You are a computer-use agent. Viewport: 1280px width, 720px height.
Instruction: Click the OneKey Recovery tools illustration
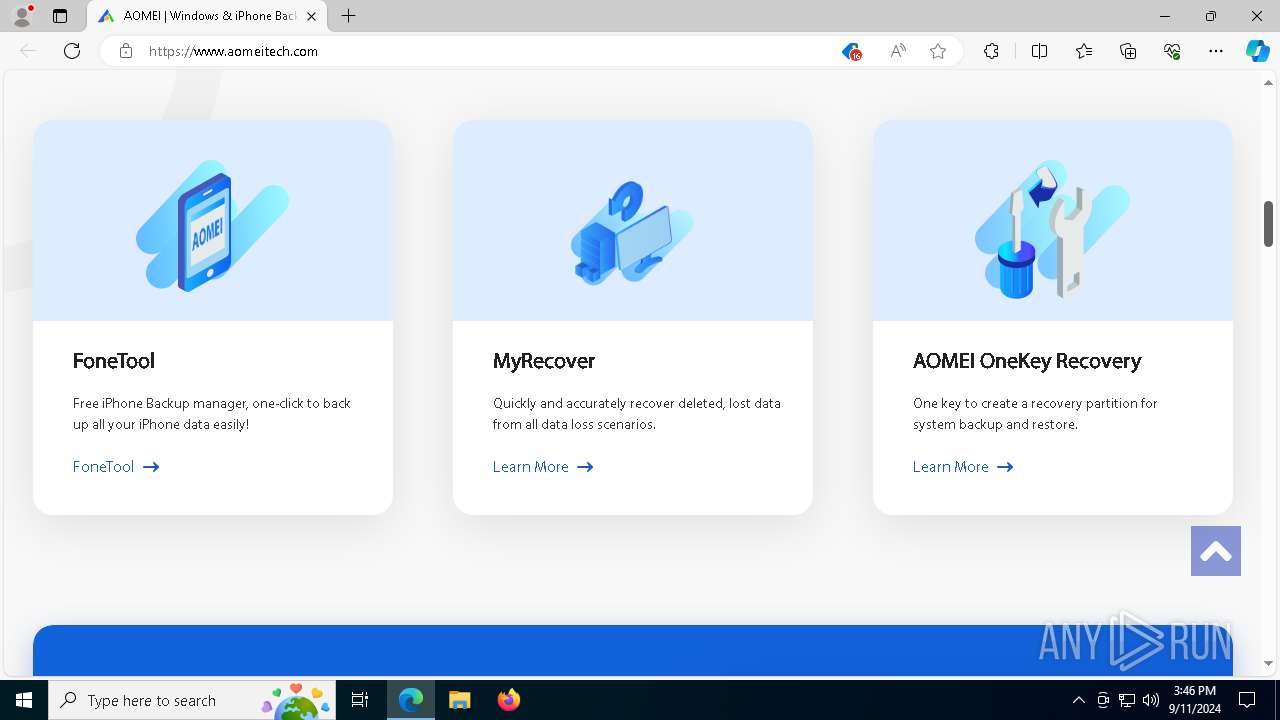click(x=1052, y=229)
